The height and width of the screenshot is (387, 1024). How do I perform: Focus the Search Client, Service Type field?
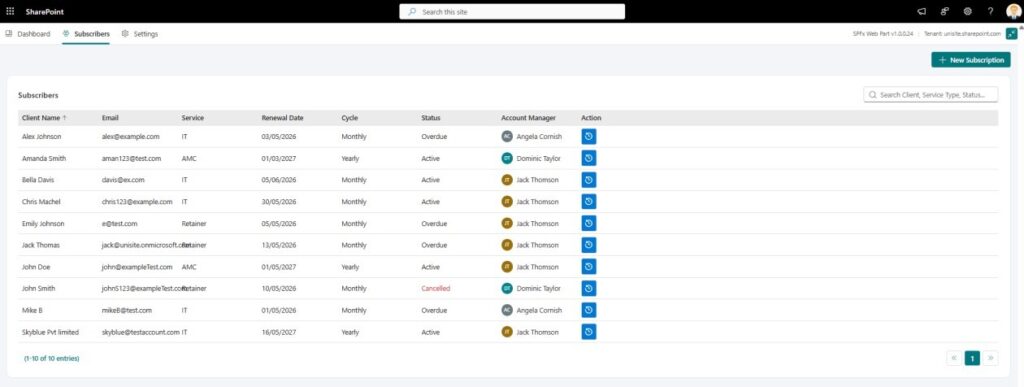click(x=931, y=95)
